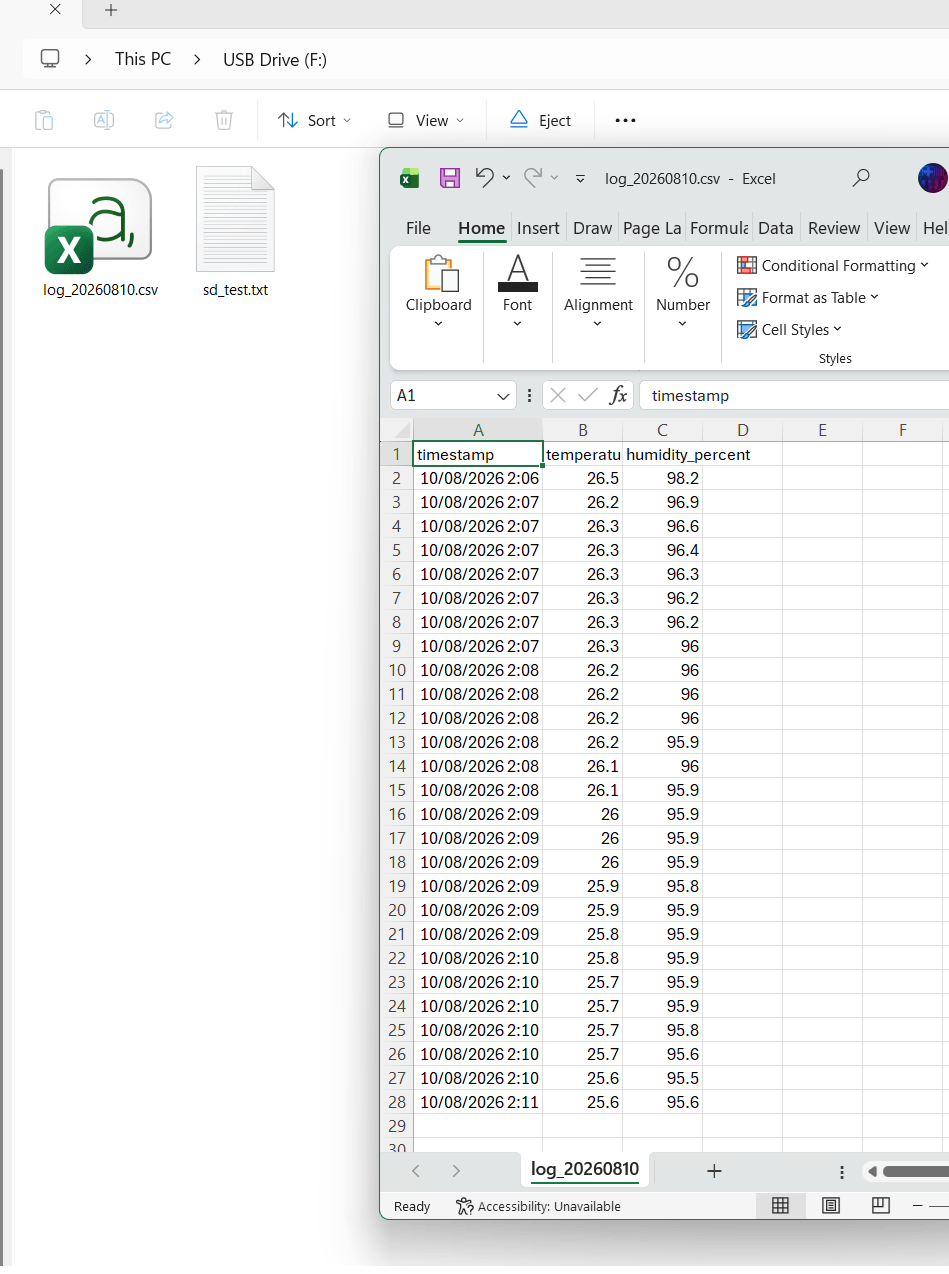Open the Sort menu in File Explorer
Screen dimensions: 949x1274
click(x=314, y=120)
